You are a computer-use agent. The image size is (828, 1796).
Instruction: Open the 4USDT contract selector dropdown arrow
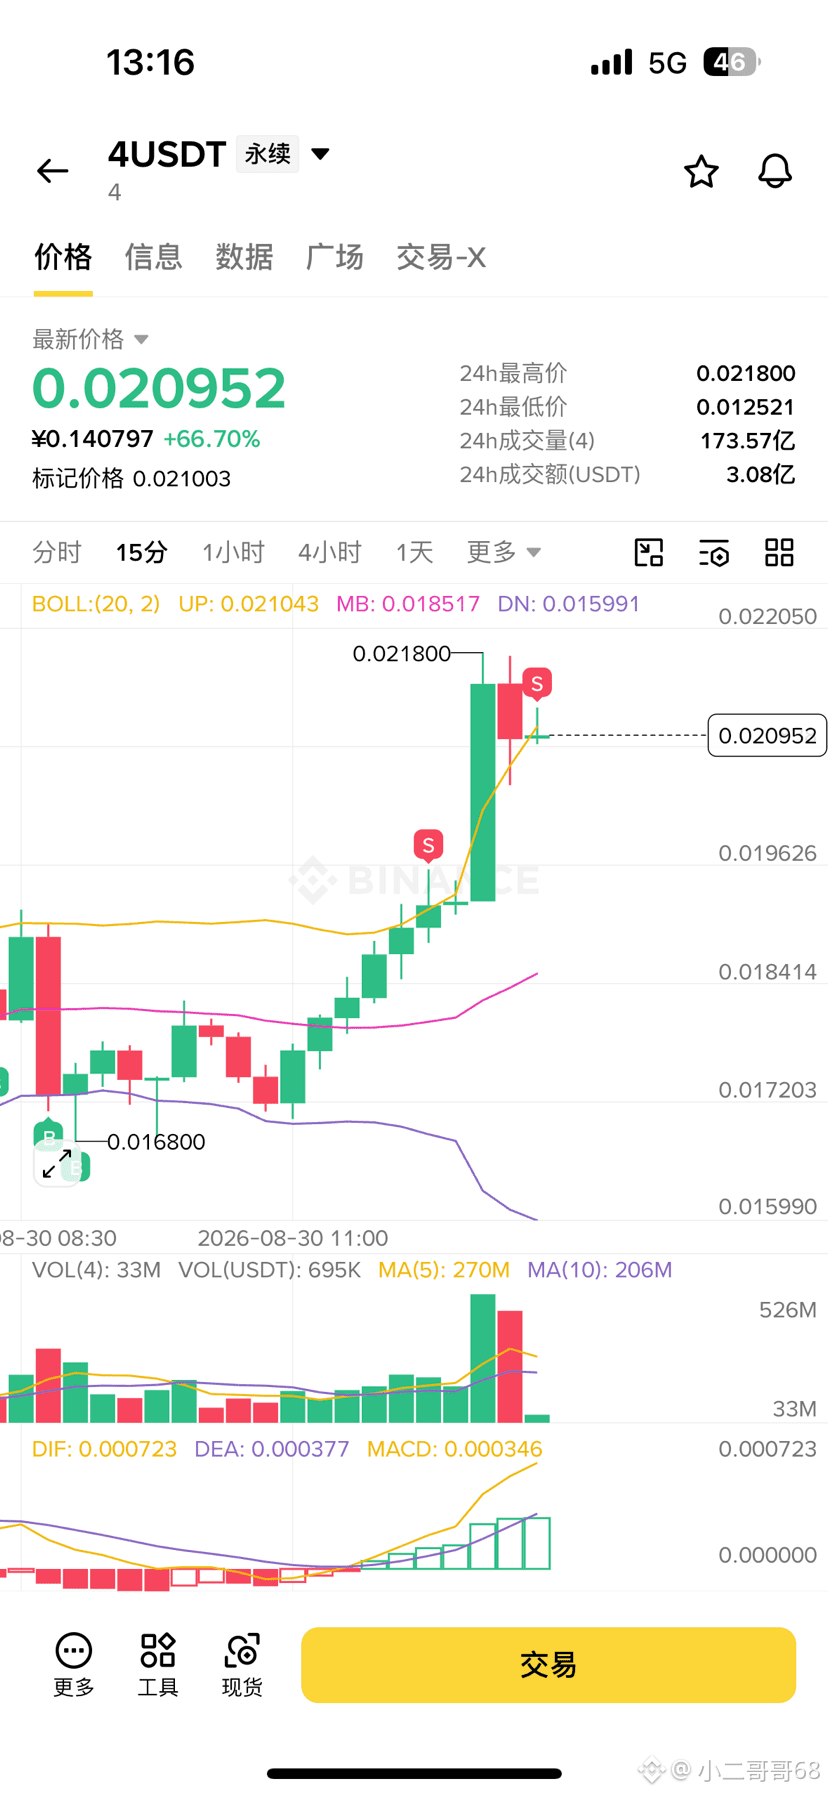[320, 154]
